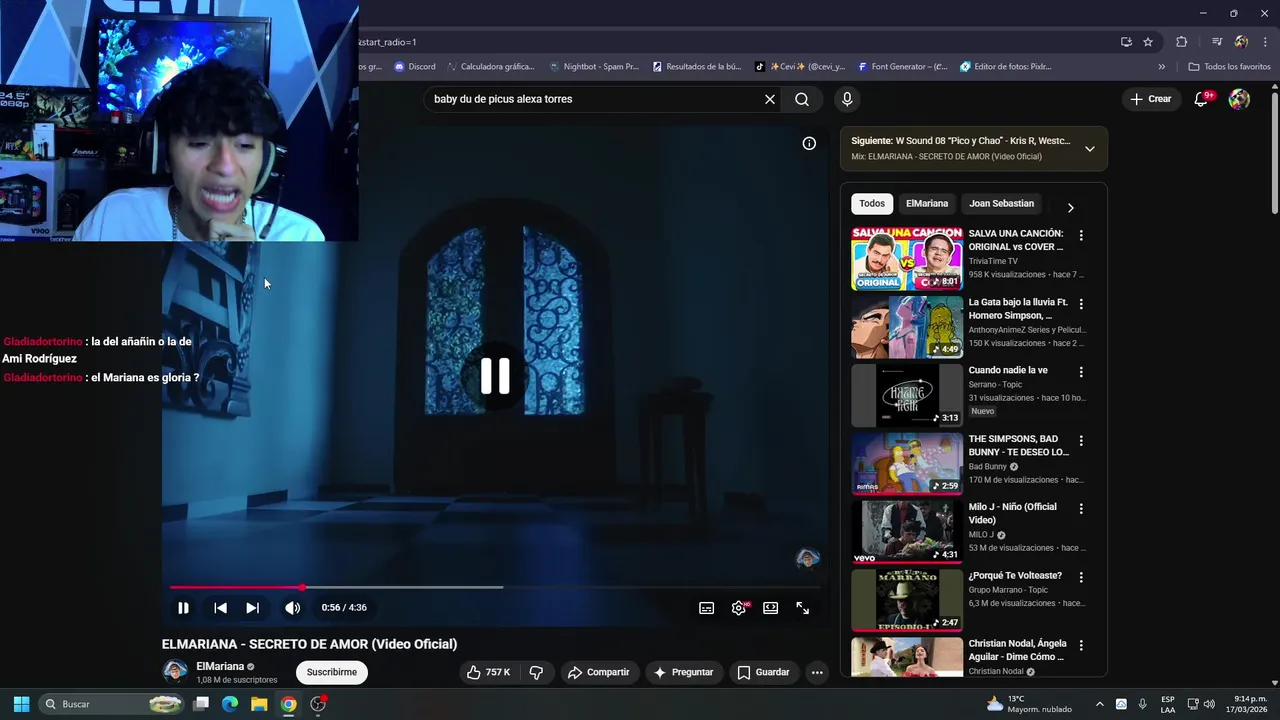1280x720 pixels.
Task: Open Chrome media controls icon
Action: [1216, 42]
